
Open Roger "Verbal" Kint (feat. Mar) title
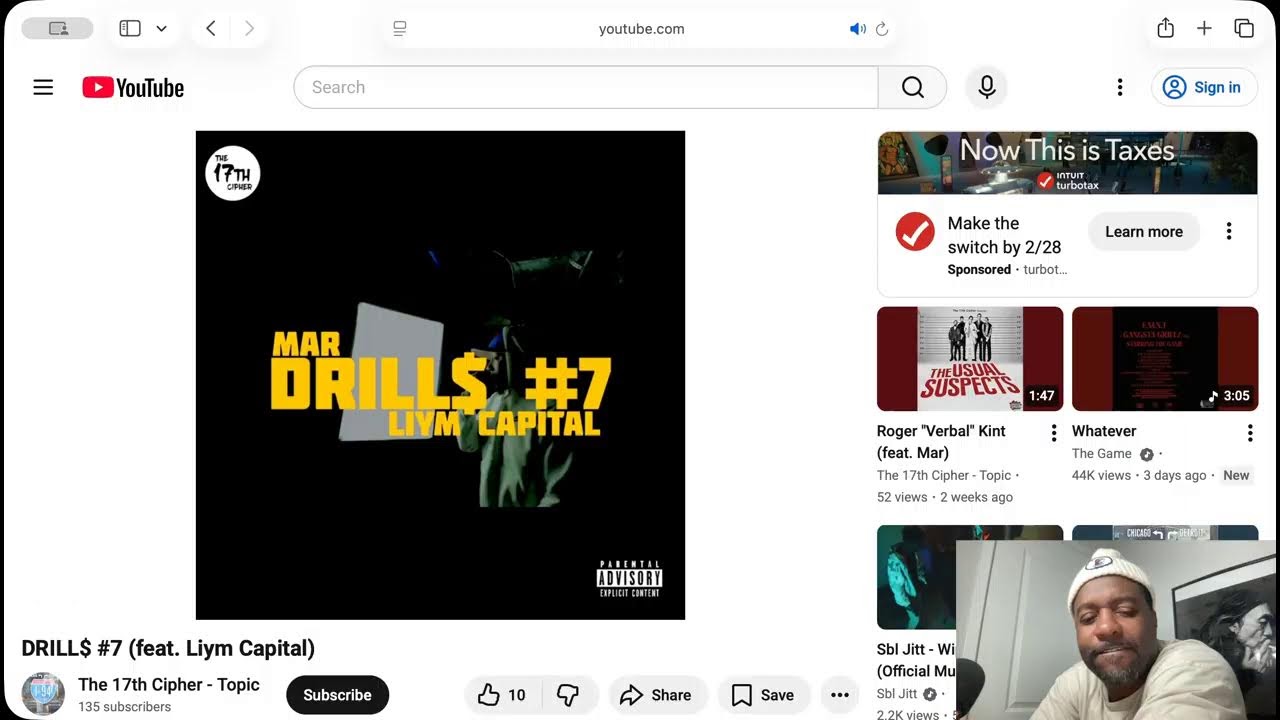[x=941, y=442]
